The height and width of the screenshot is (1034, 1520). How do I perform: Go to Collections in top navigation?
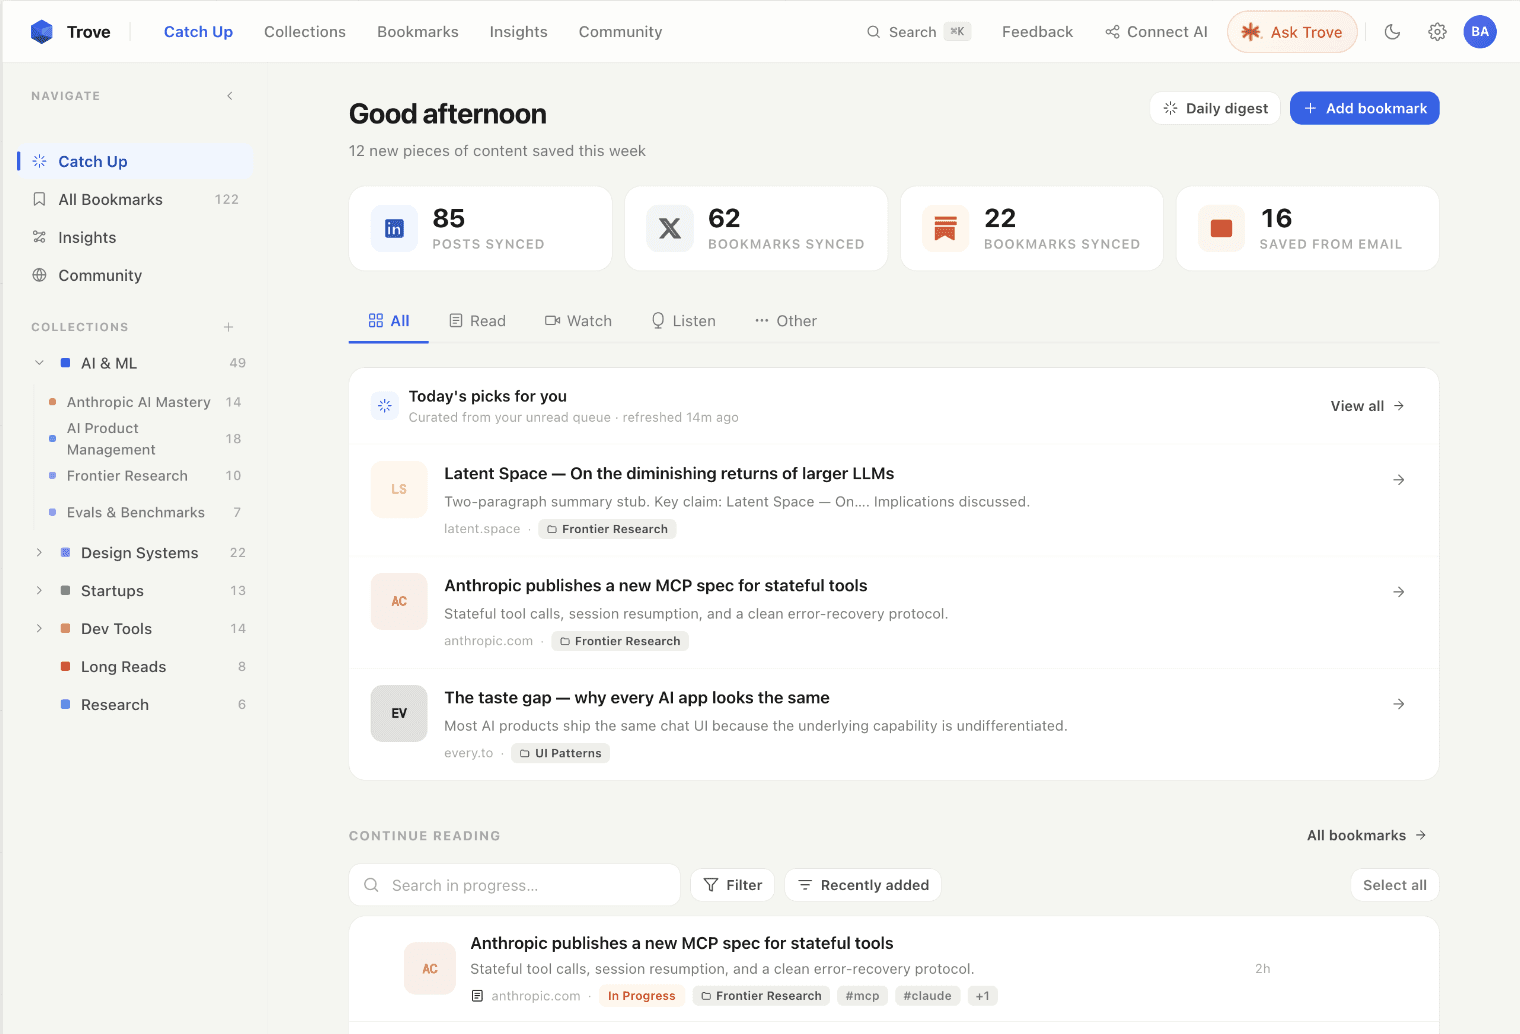(305, 32)
